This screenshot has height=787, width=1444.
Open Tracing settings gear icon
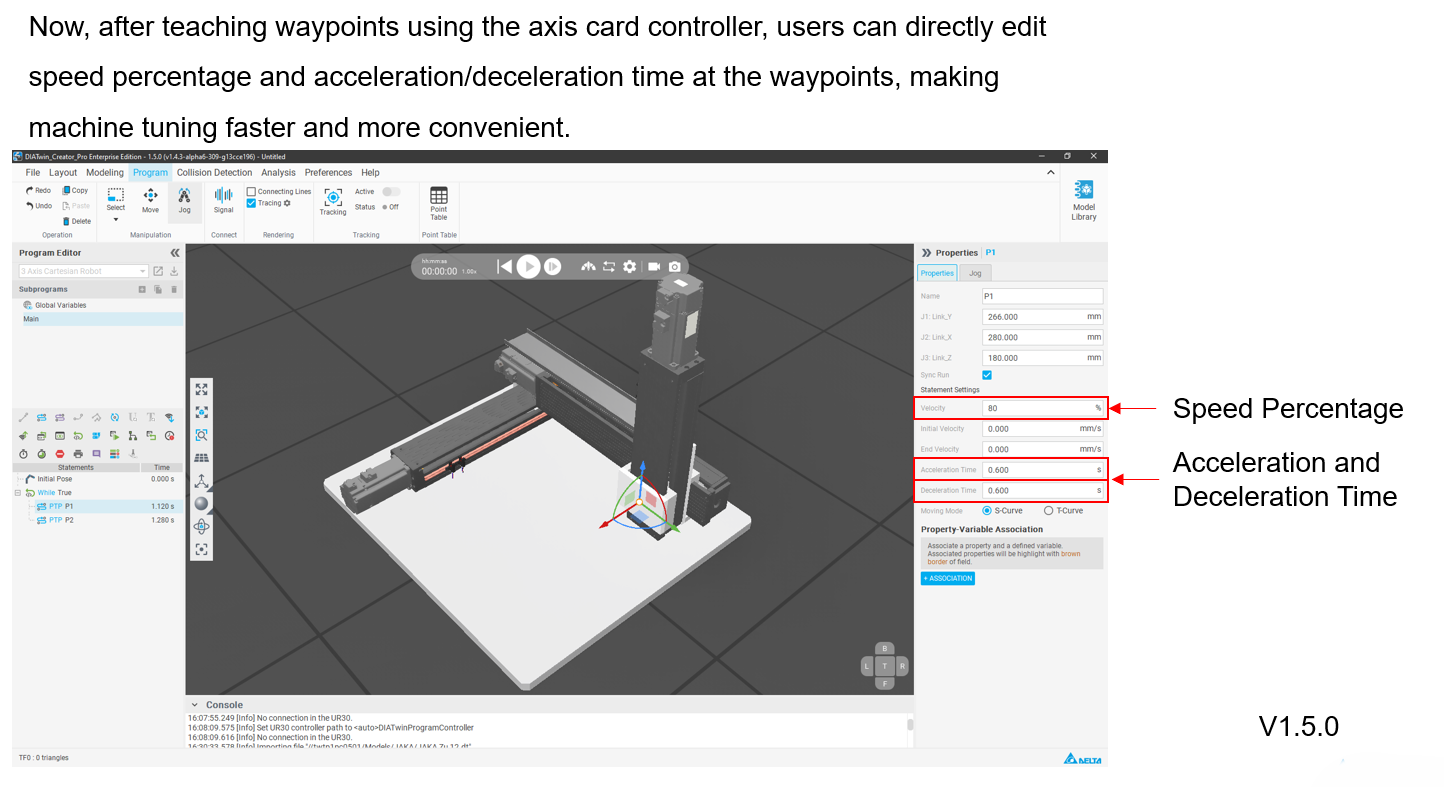click(287, 203)
